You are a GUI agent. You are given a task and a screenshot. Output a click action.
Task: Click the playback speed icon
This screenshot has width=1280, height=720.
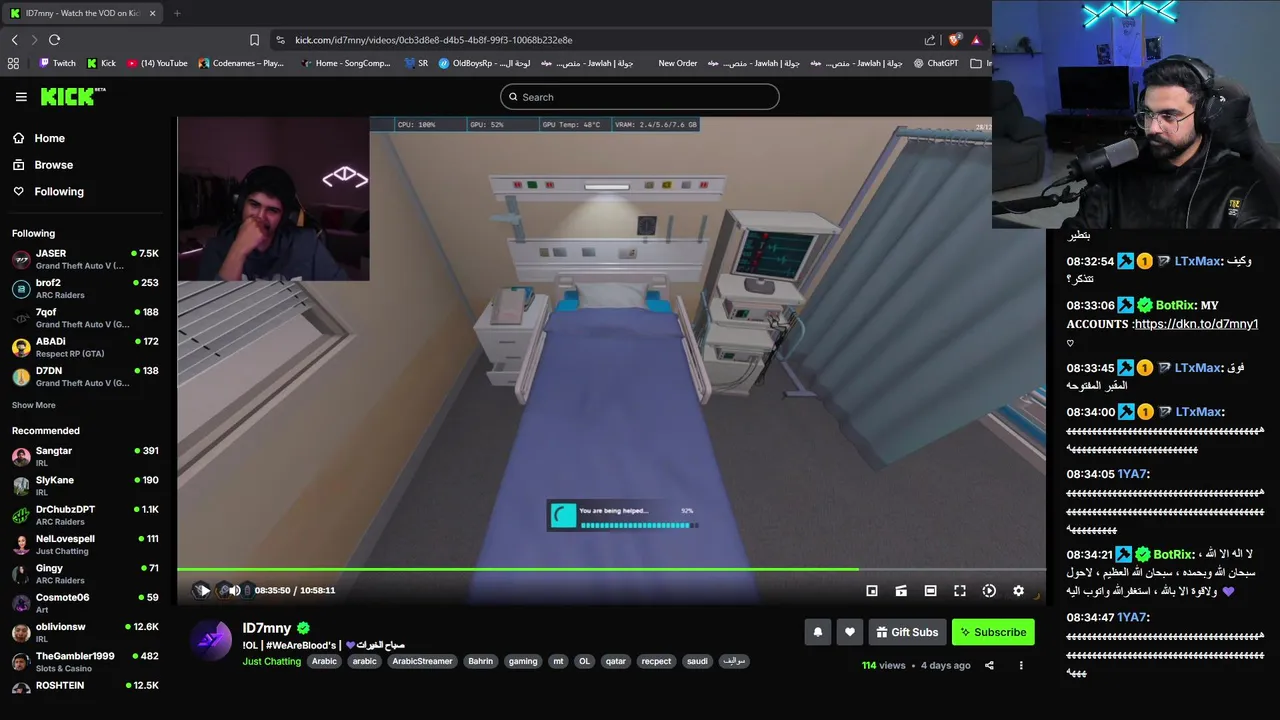point(989,591)
